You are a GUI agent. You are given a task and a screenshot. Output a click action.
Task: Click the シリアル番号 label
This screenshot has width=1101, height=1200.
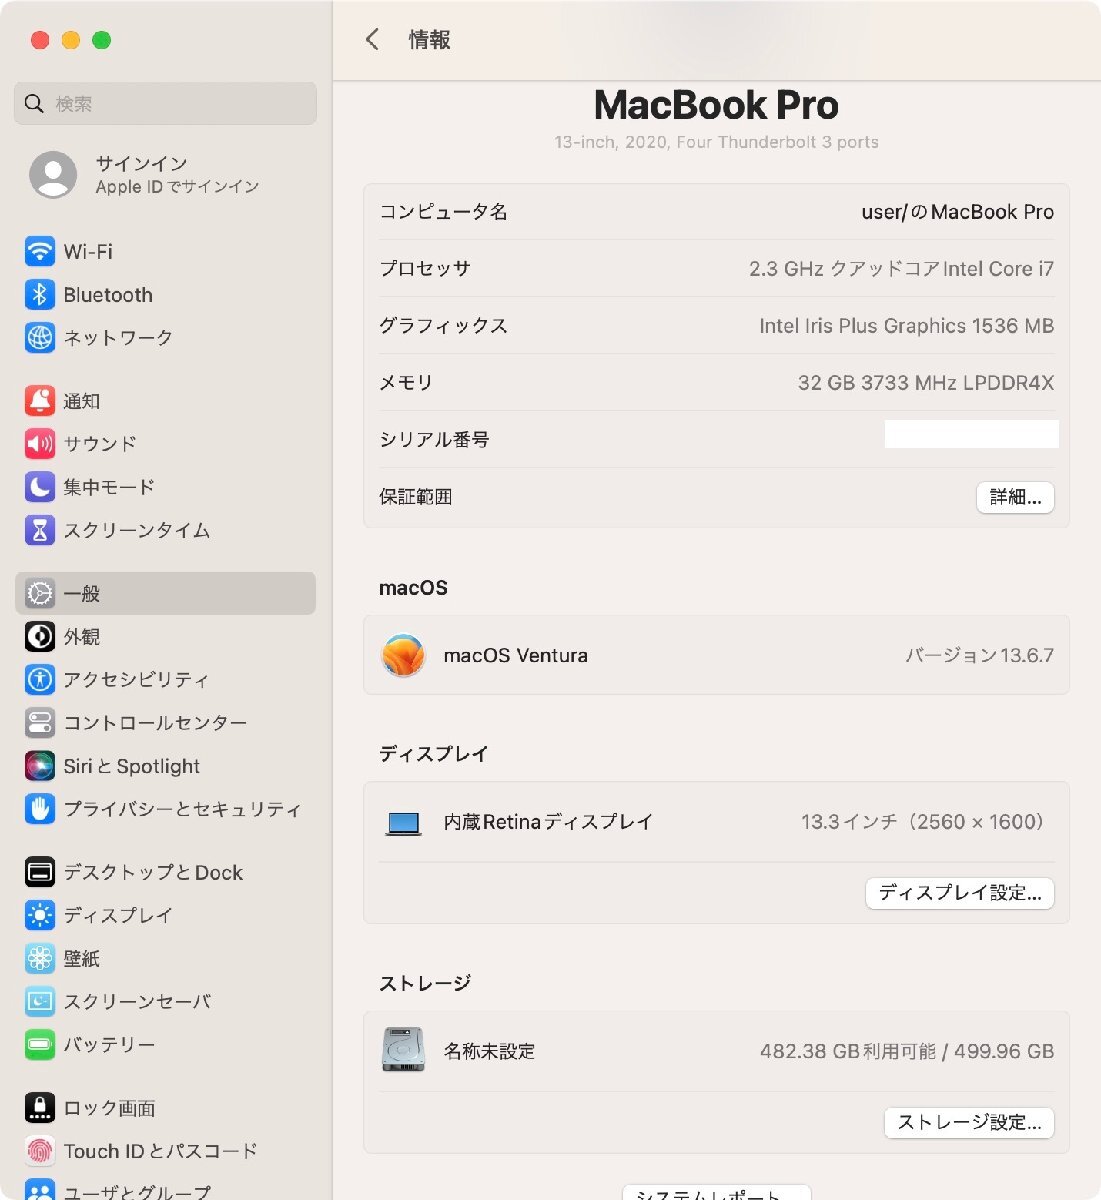434,440
